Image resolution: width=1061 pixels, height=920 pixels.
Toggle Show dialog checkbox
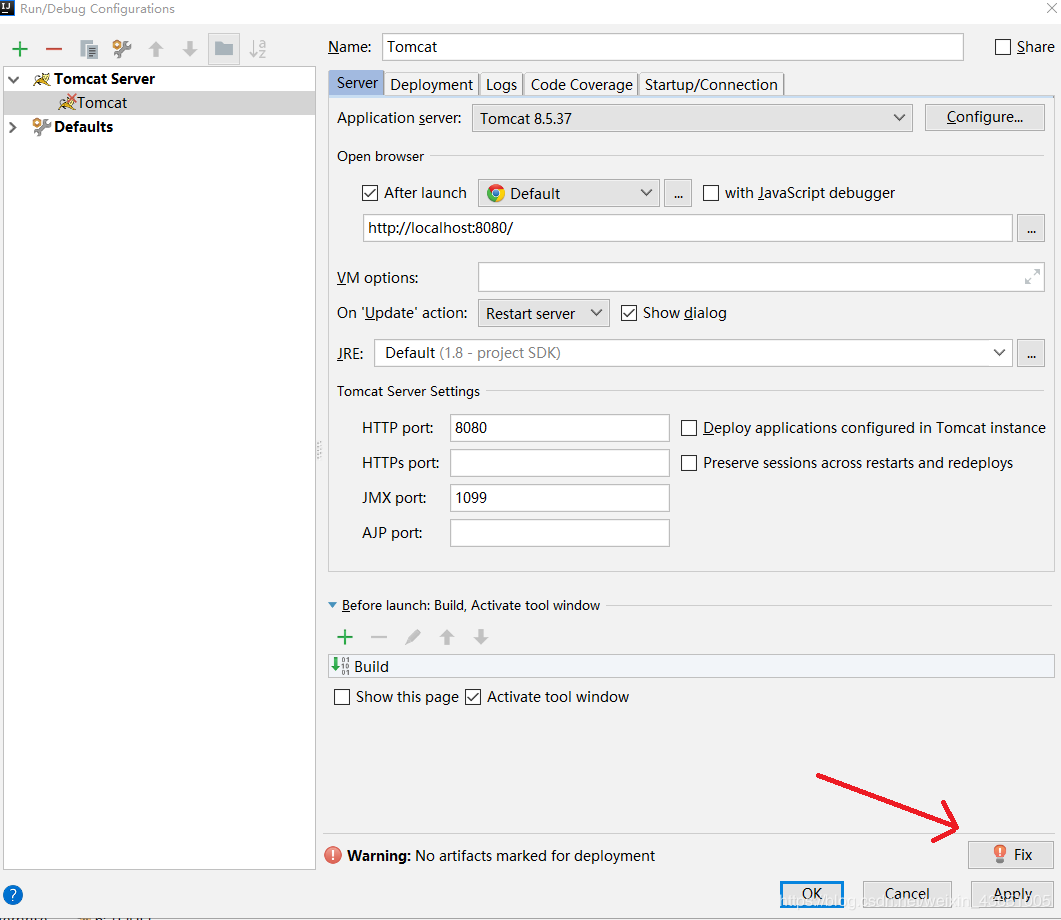(x=629, y=313)
